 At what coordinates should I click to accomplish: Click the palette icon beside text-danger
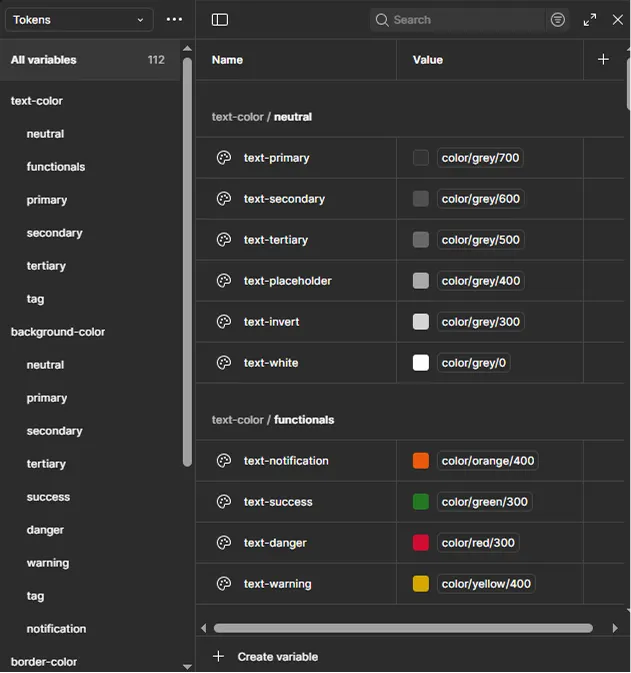click(x=224, y=543)
